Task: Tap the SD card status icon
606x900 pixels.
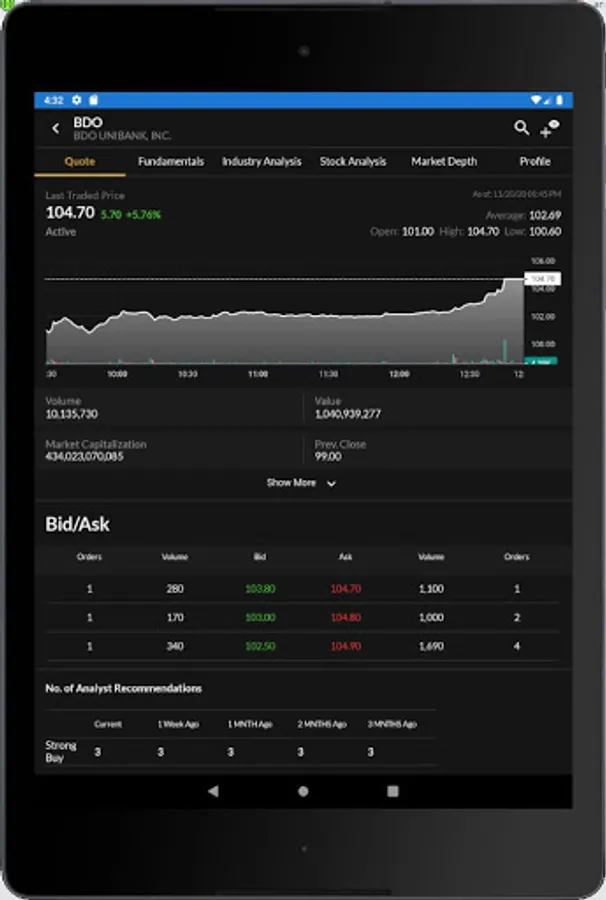Action: coord(94,100)
